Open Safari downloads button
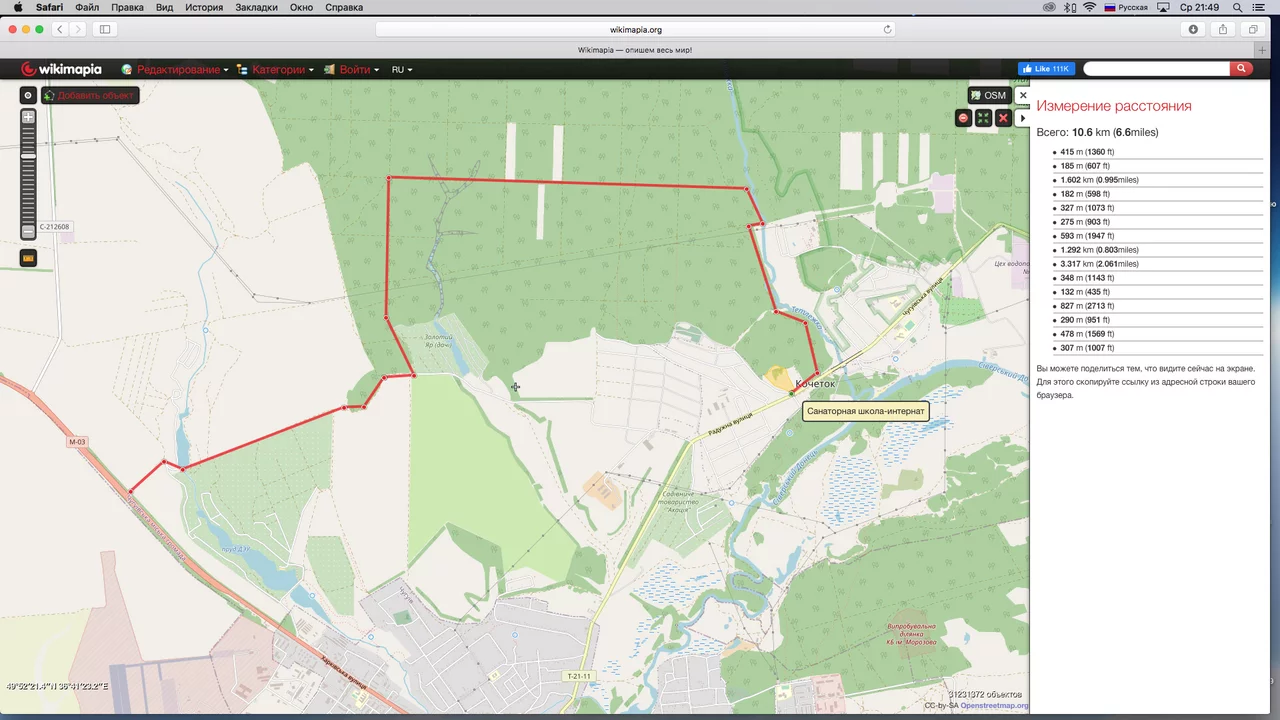This screenshot has width=1280, height=720. [1193, 29]
